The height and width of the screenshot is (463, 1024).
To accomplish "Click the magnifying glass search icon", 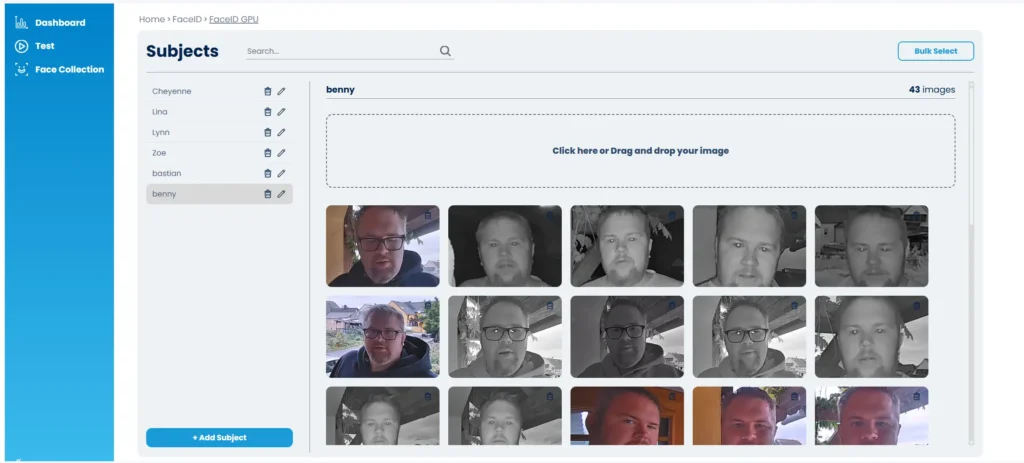I will [x=445, y=51].
